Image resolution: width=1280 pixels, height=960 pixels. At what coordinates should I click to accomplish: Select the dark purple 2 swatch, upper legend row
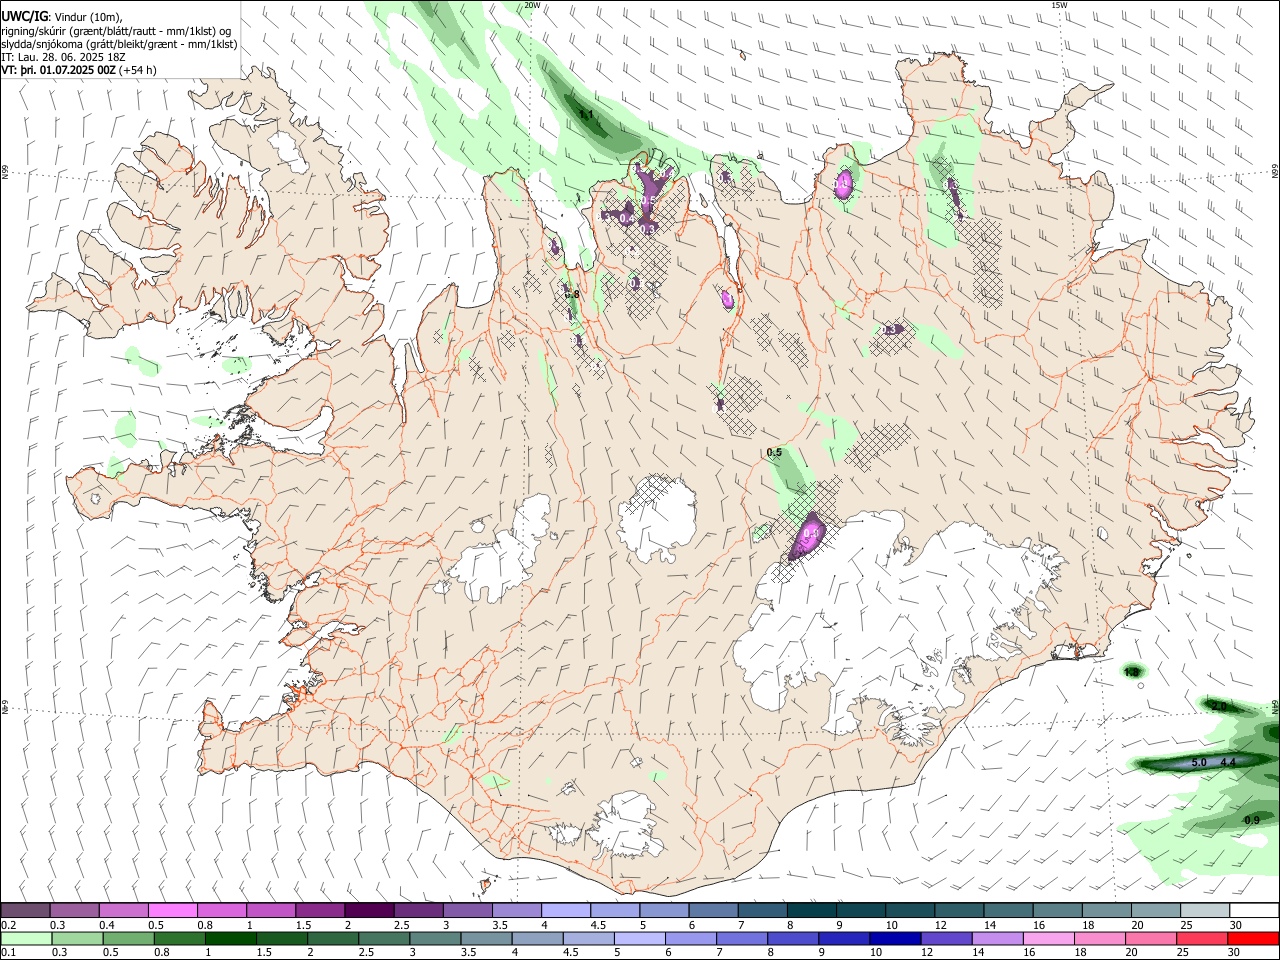(x=369, y=910)
